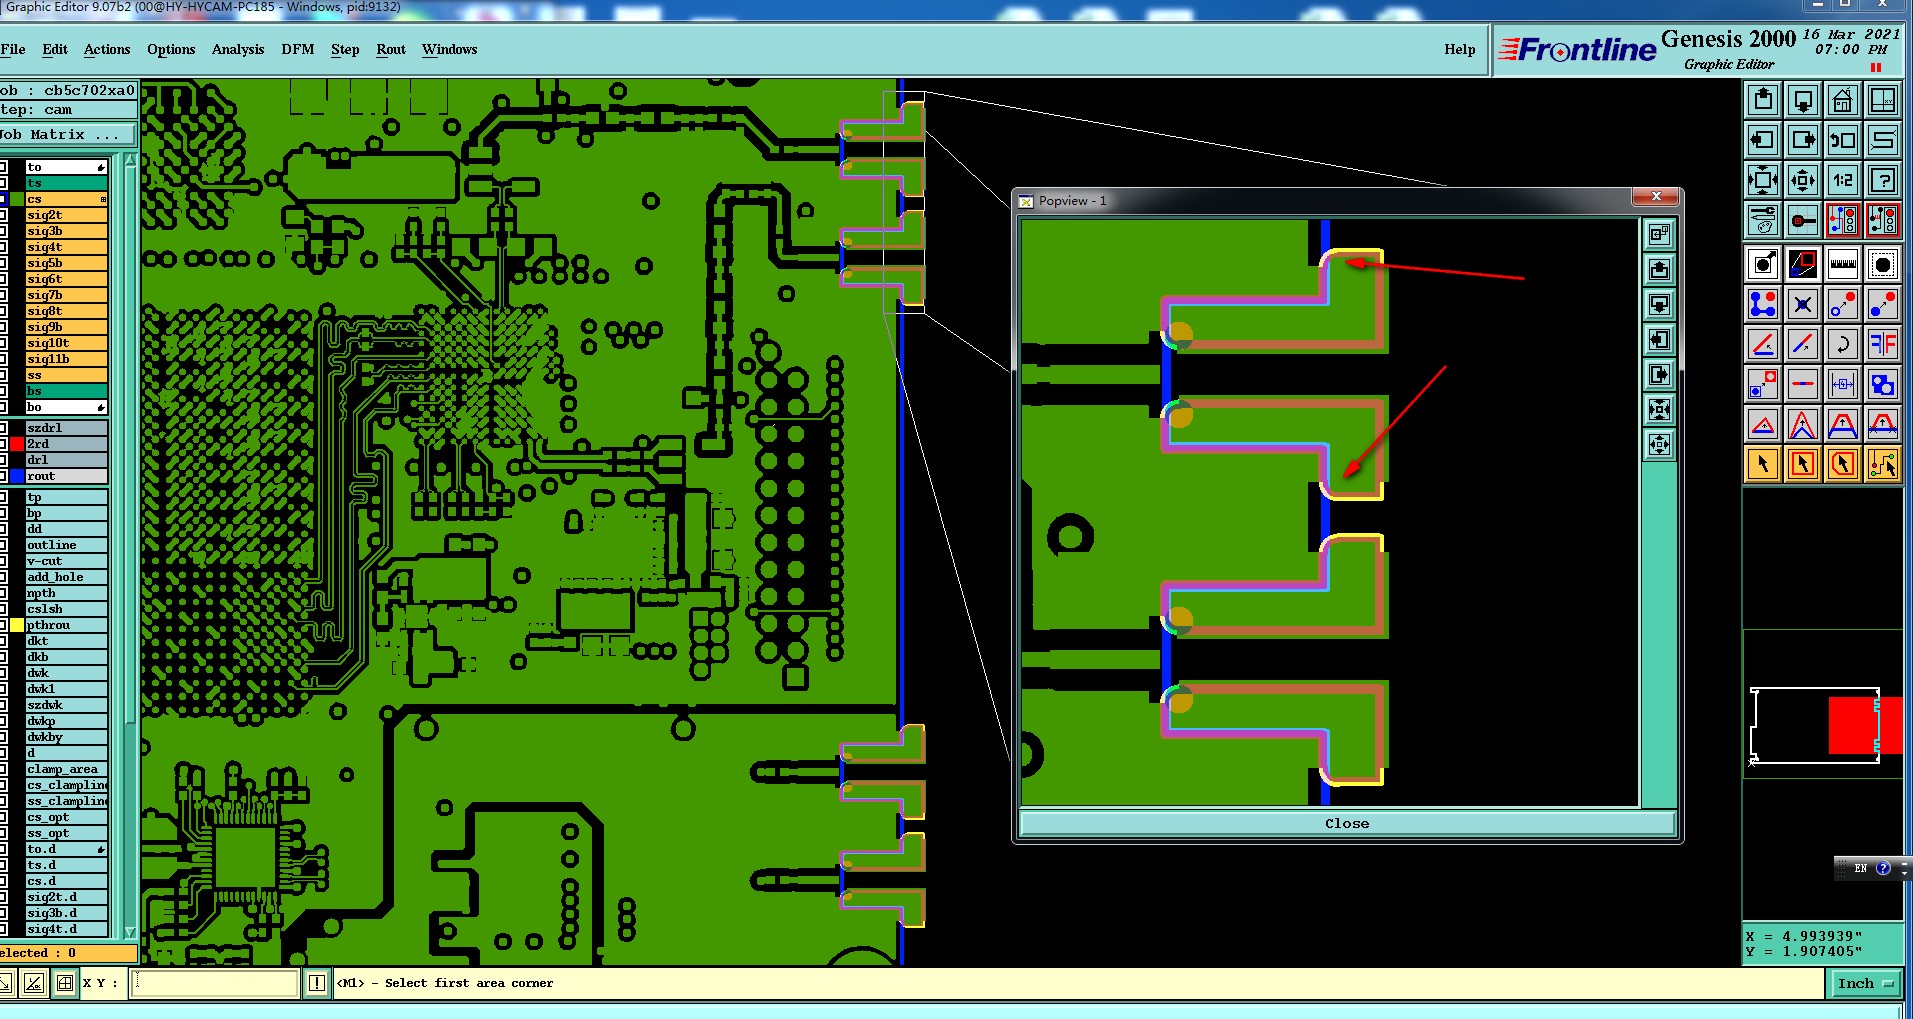
Task: Close the Popview window with X
Action: coord(1656,197)
